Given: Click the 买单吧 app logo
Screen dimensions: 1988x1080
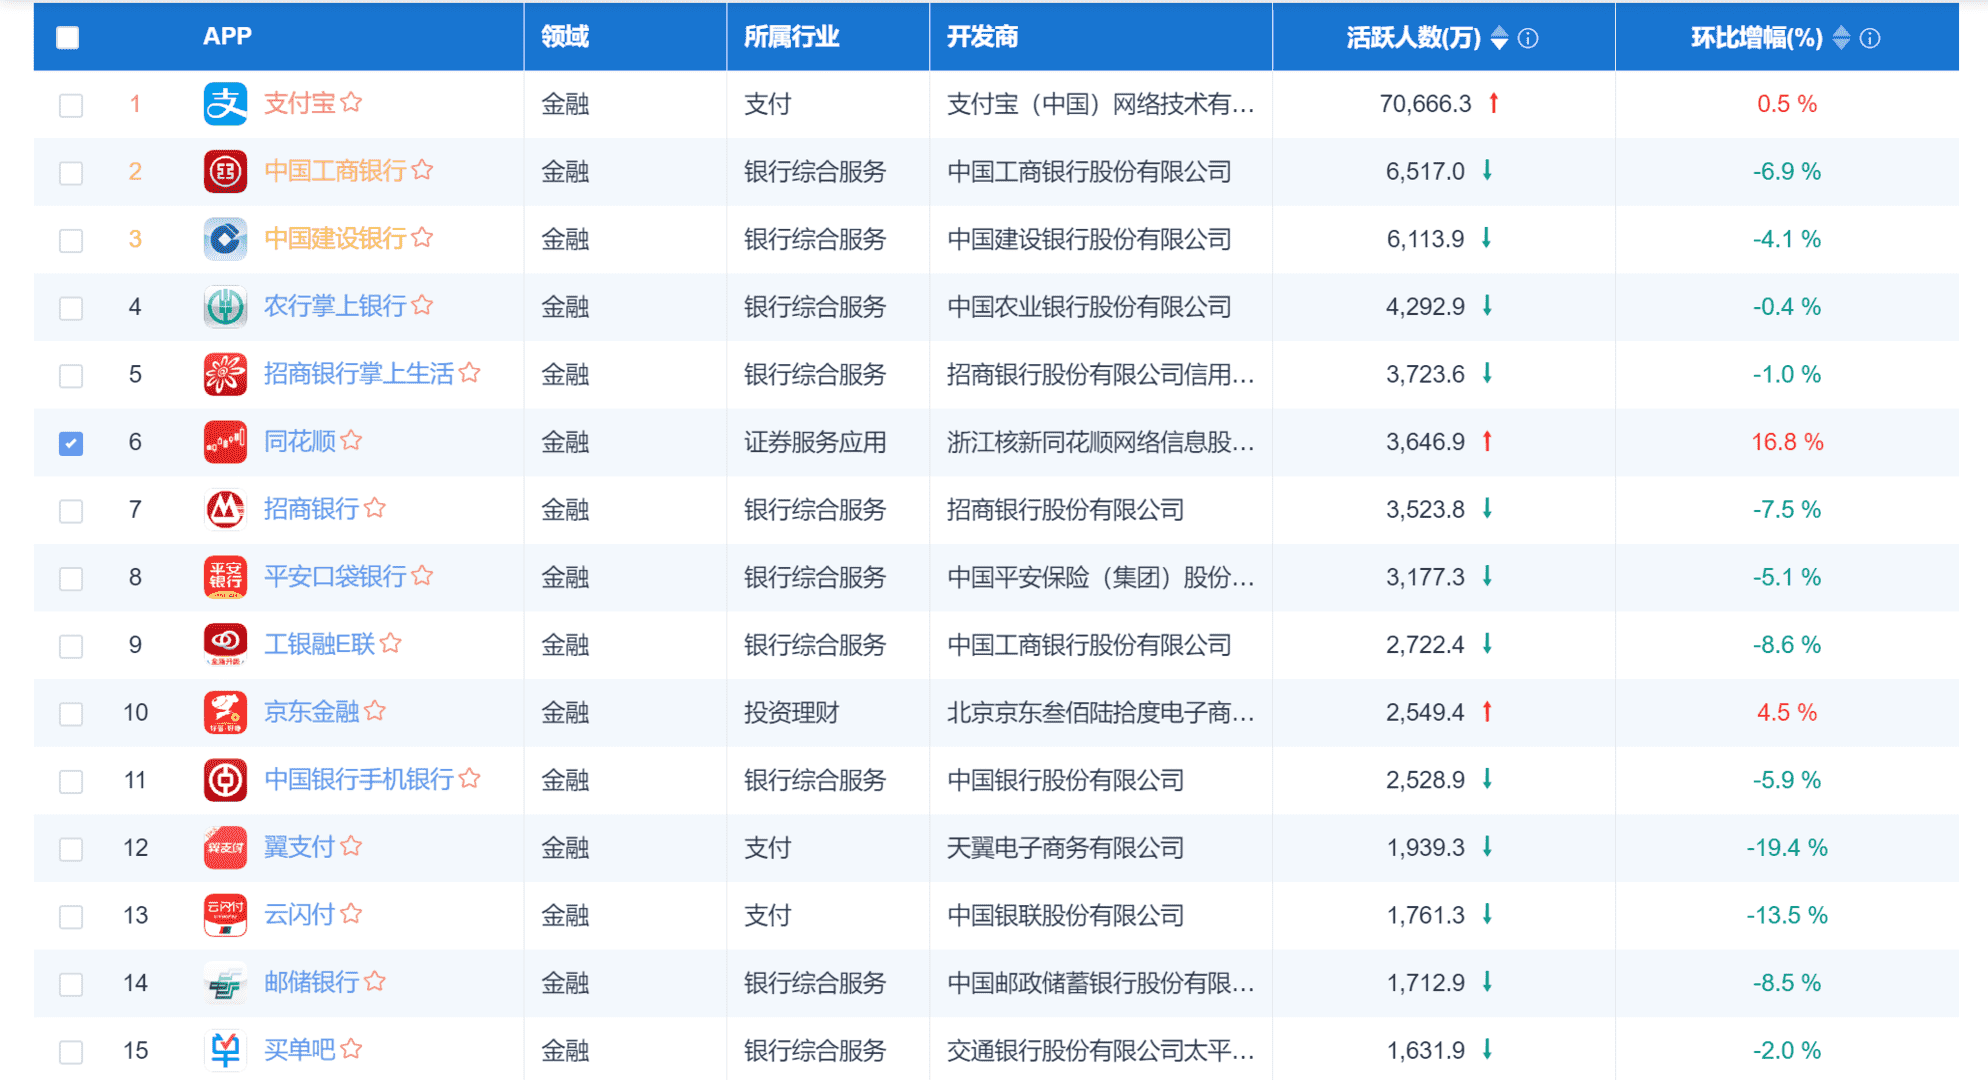Looking at the screenshot, I should [x=225, y=1051].
